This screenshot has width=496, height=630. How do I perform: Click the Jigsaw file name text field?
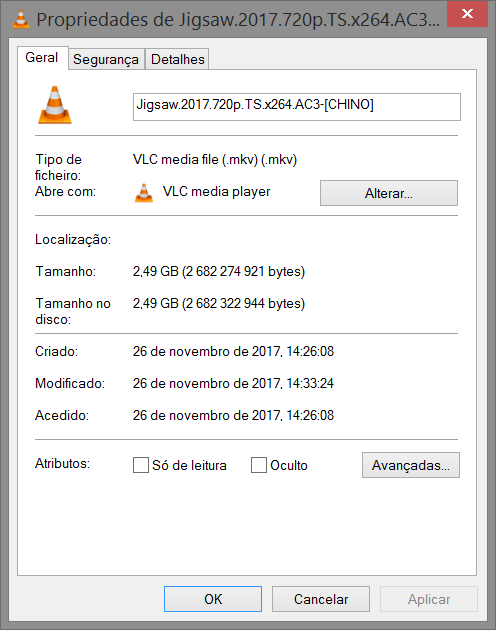point(297,107)
